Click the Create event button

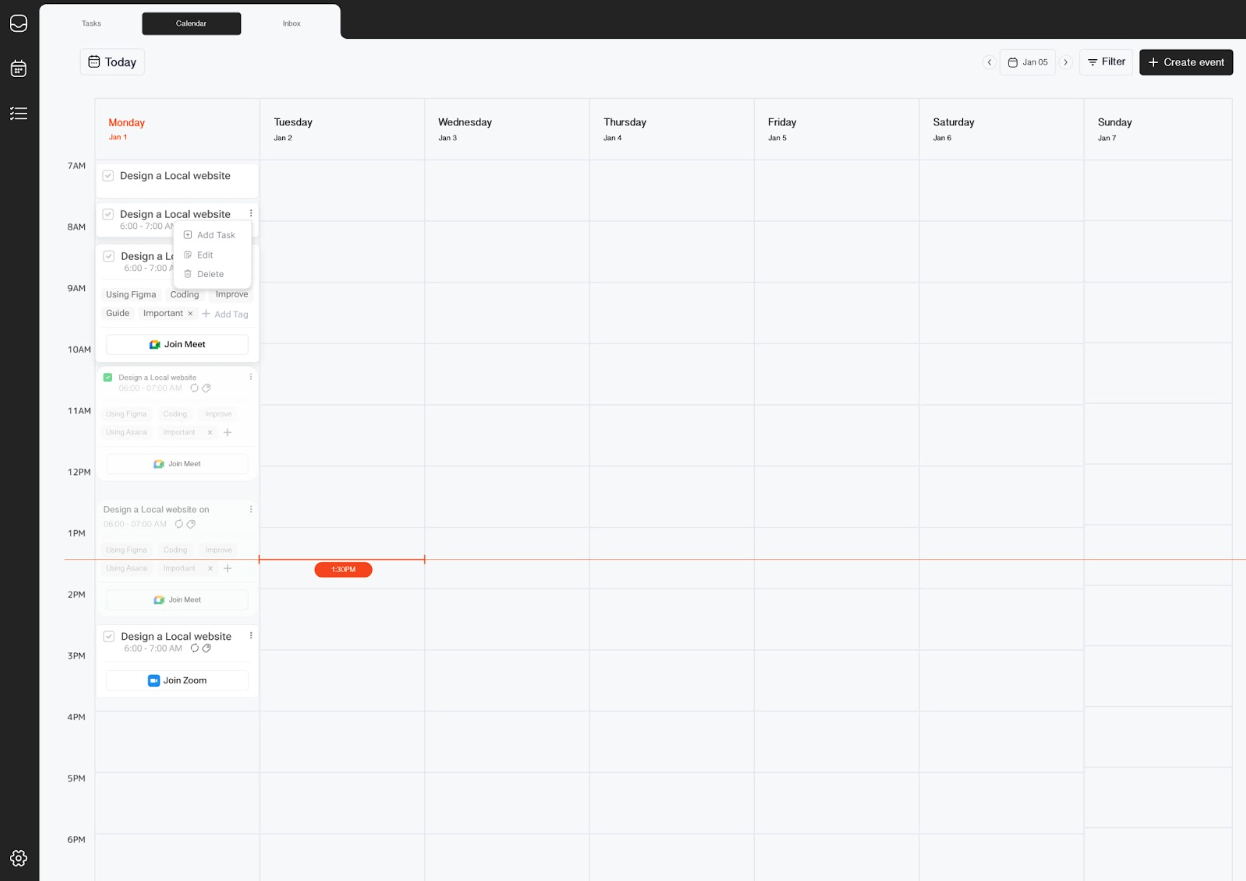pyautogui.click(x=1186, y=61)
